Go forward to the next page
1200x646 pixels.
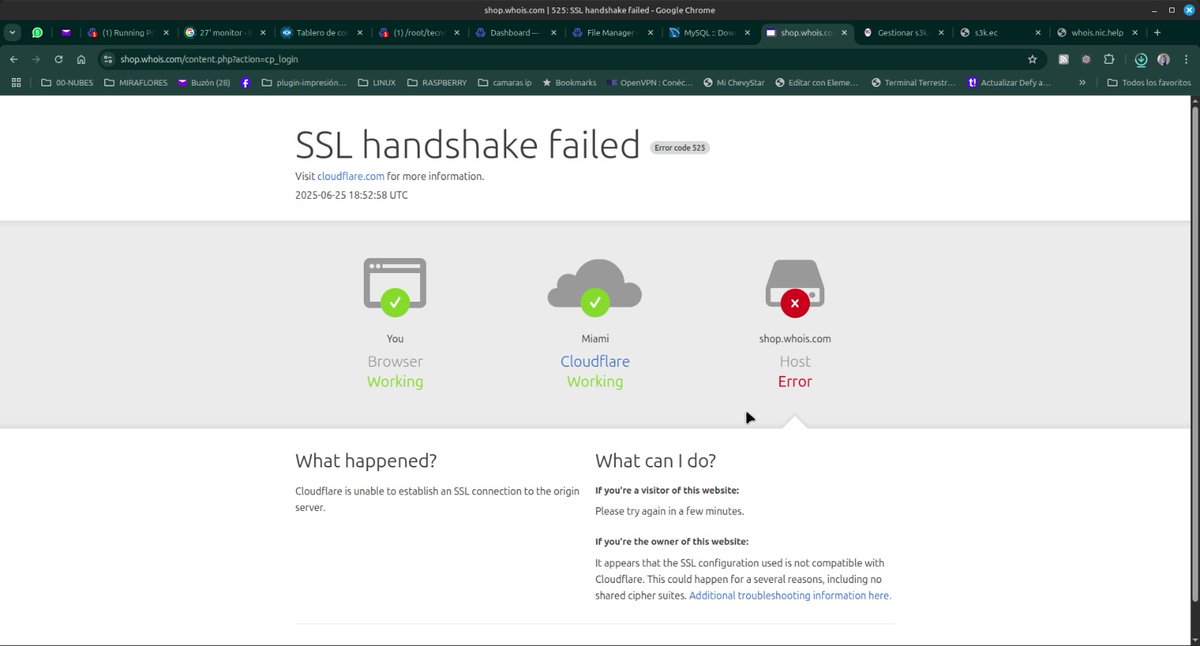pyautogui.click(x=36, y=59)
